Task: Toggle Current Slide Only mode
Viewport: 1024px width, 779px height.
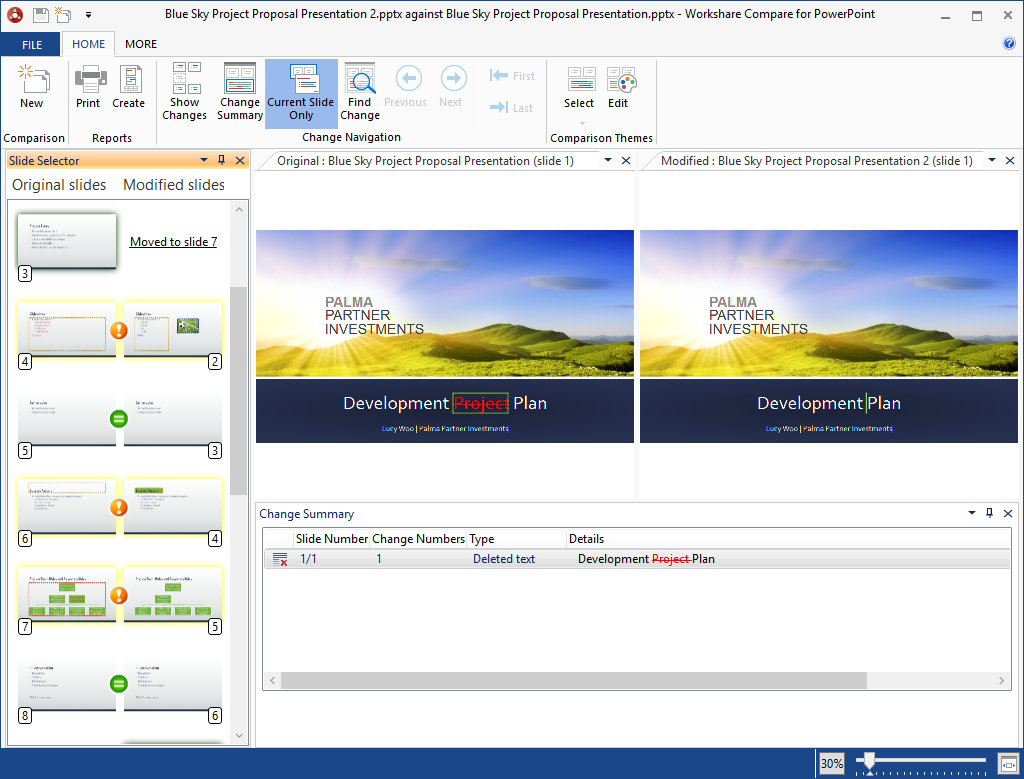Action: (301, 92)
